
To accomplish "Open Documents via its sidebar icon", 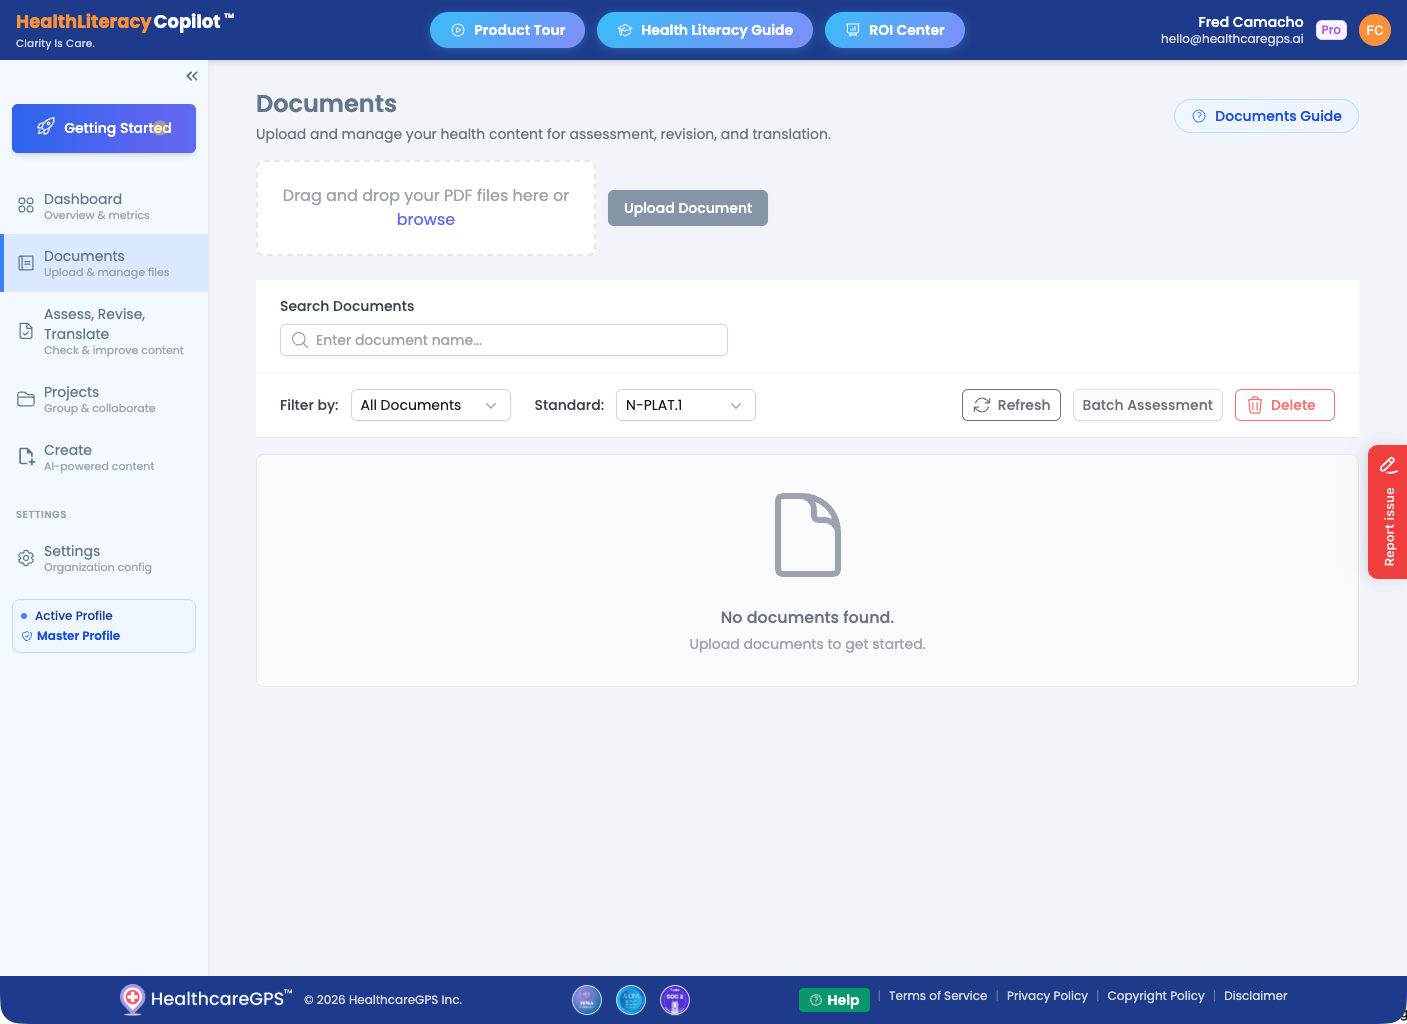I will [25, 262].
